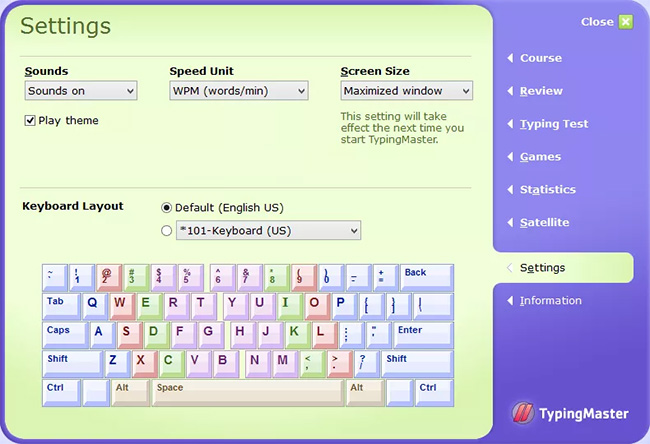650x444 pixels.
Task: Click the Z key on keyboard diagram
Action: [x=118, y=364]
